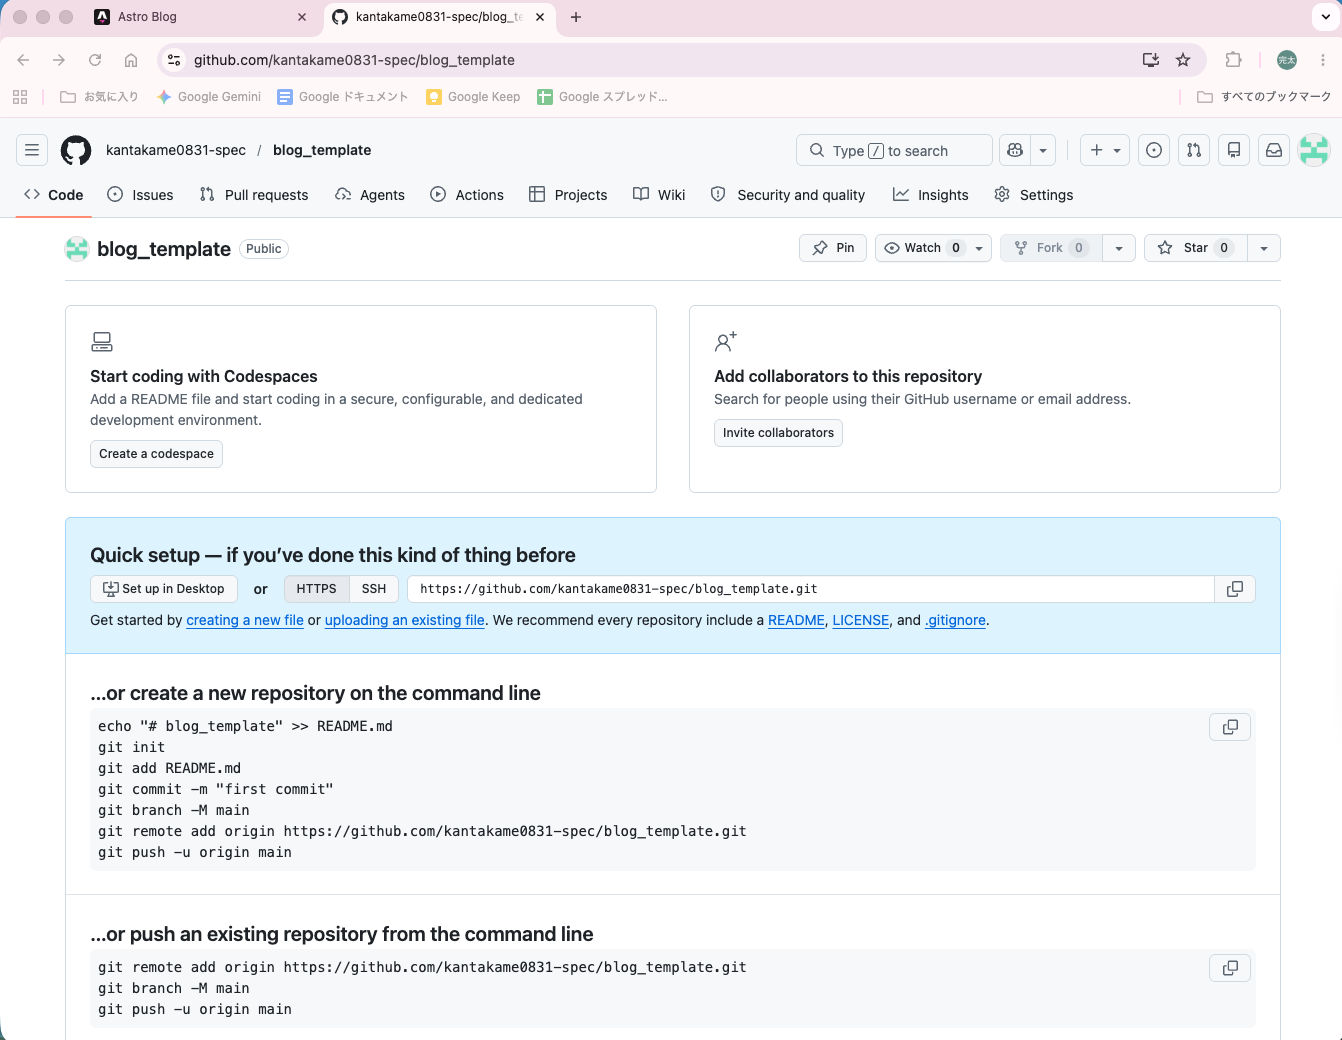Click the GitHub Octocat logo
Viewport: 1342px width, 1040px height.
[76, 150]
